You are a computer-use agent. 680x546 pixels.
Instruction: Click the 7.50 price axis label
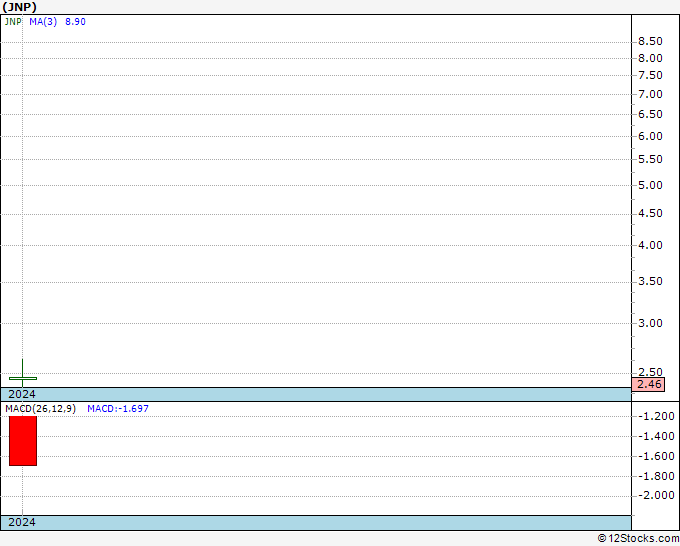[x=650, y=75]
